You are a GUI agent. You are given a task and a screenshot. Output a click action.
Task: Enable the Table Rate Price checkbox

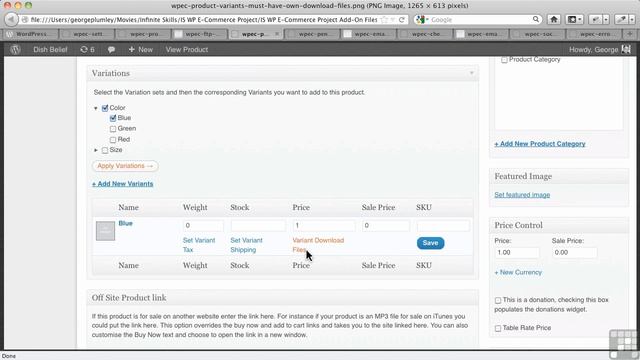(498, 328)
